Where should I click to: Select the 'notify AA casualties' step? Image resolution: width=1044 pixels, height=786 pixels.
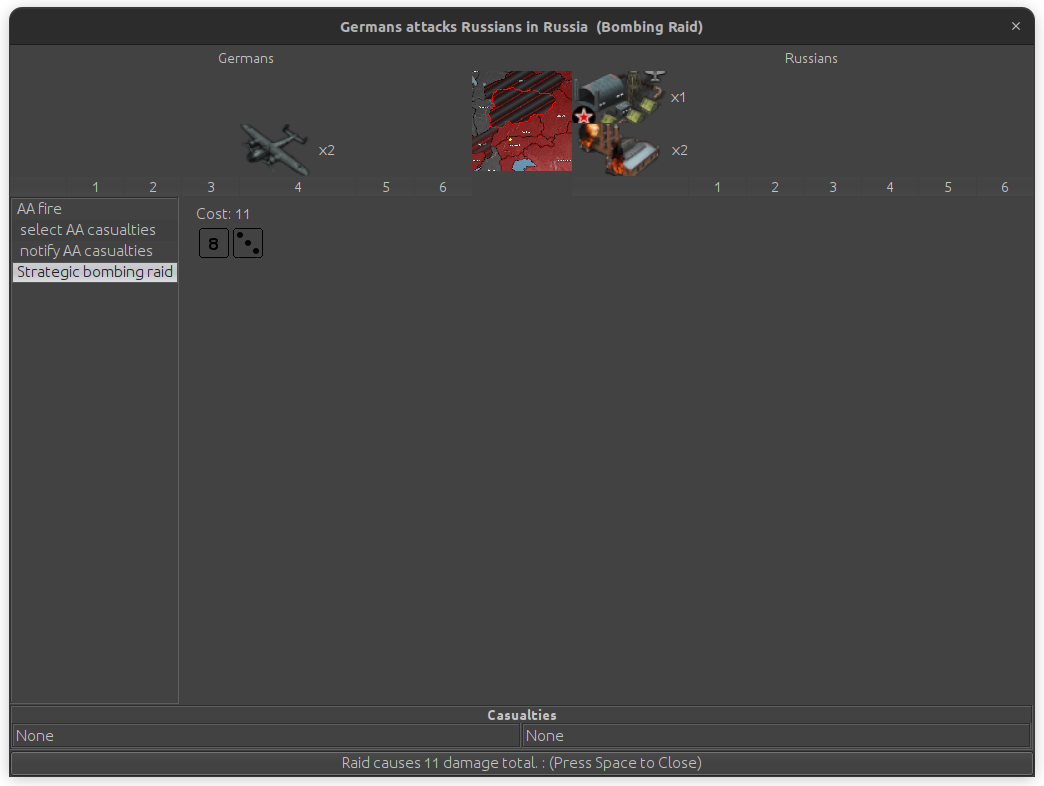click(x=95, y=251)
